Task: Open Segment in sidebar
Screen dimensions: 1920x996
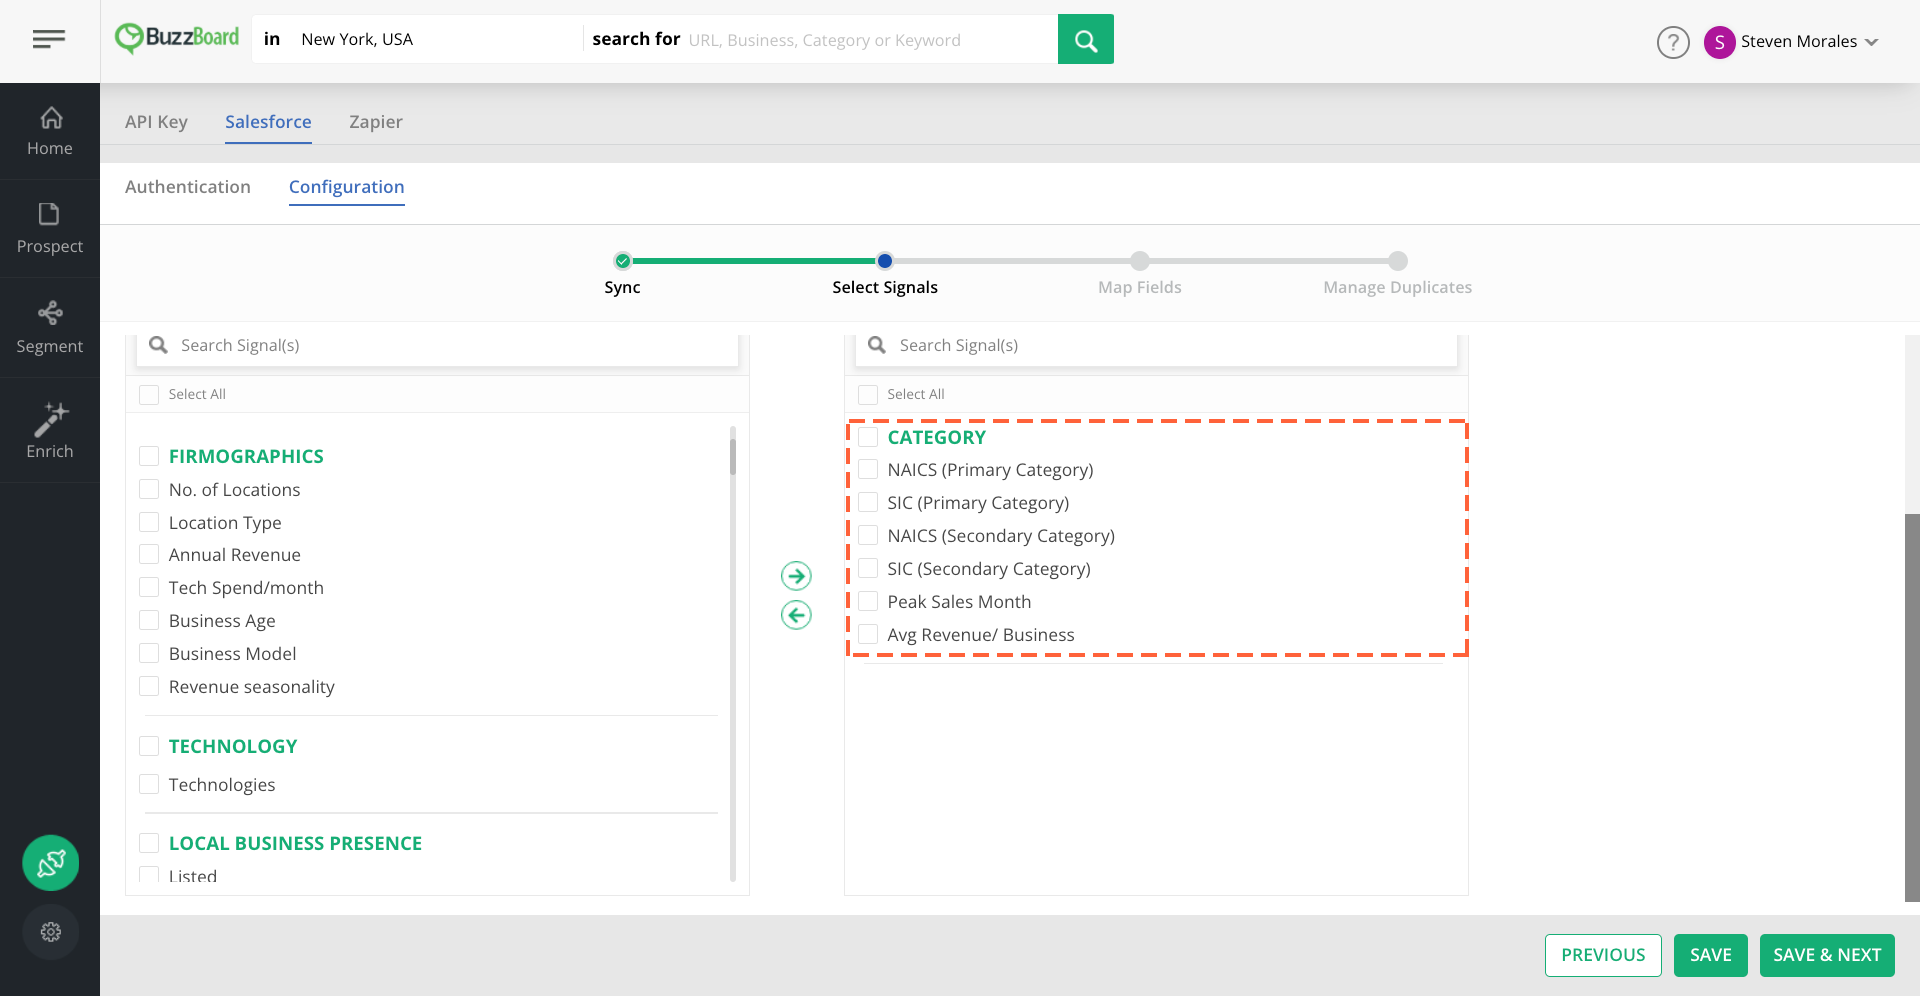Action: click(50, 328)
